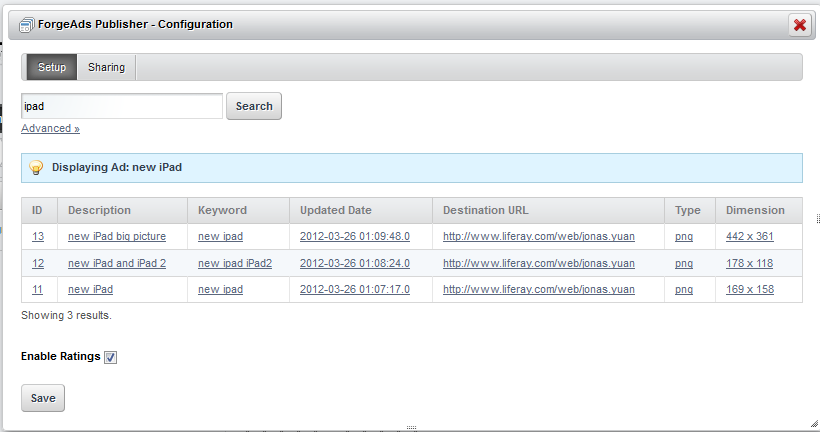
Task: Toggle the Enable Ratings checkbox
Action: pyautogui.click(x=110, y=357)
